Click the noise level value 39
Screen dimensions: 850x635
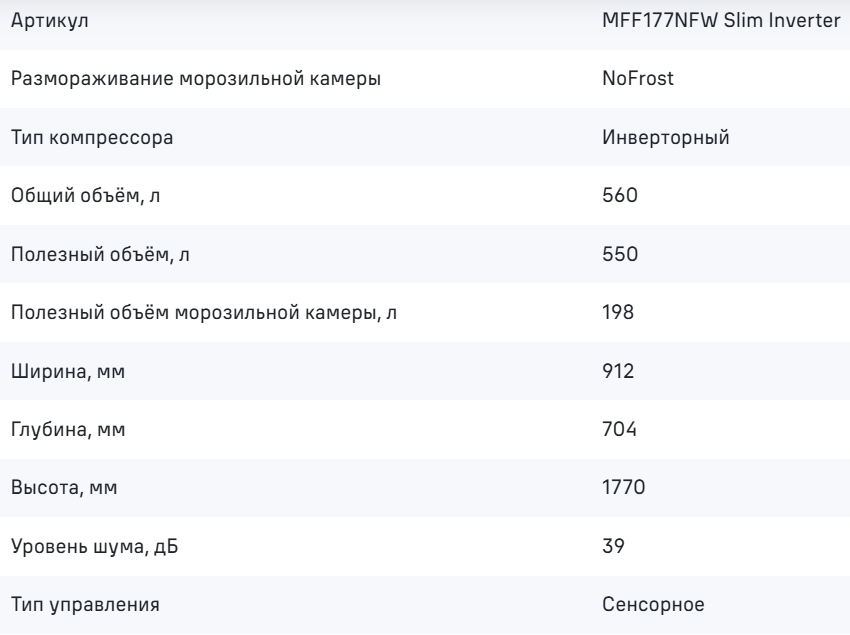(x=613, y=546)
